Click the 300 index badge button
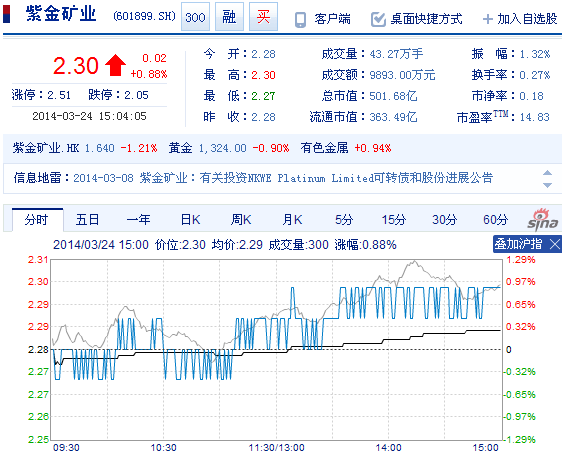The height and width of the screenshot is (452, 562). 195,17
